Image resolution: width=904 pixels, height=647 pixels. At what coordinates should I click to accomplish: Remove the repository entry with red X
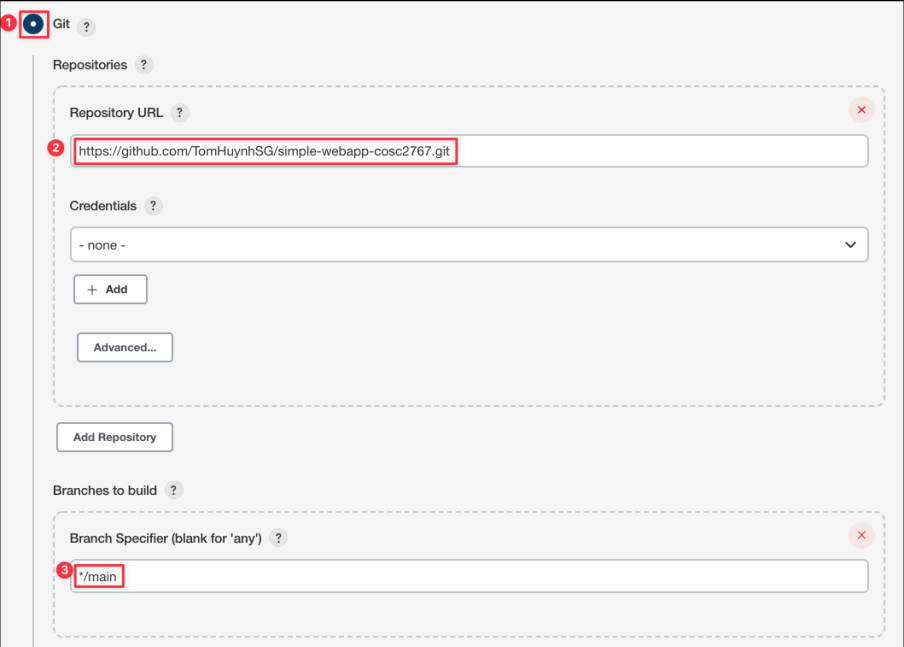[861, 110]
